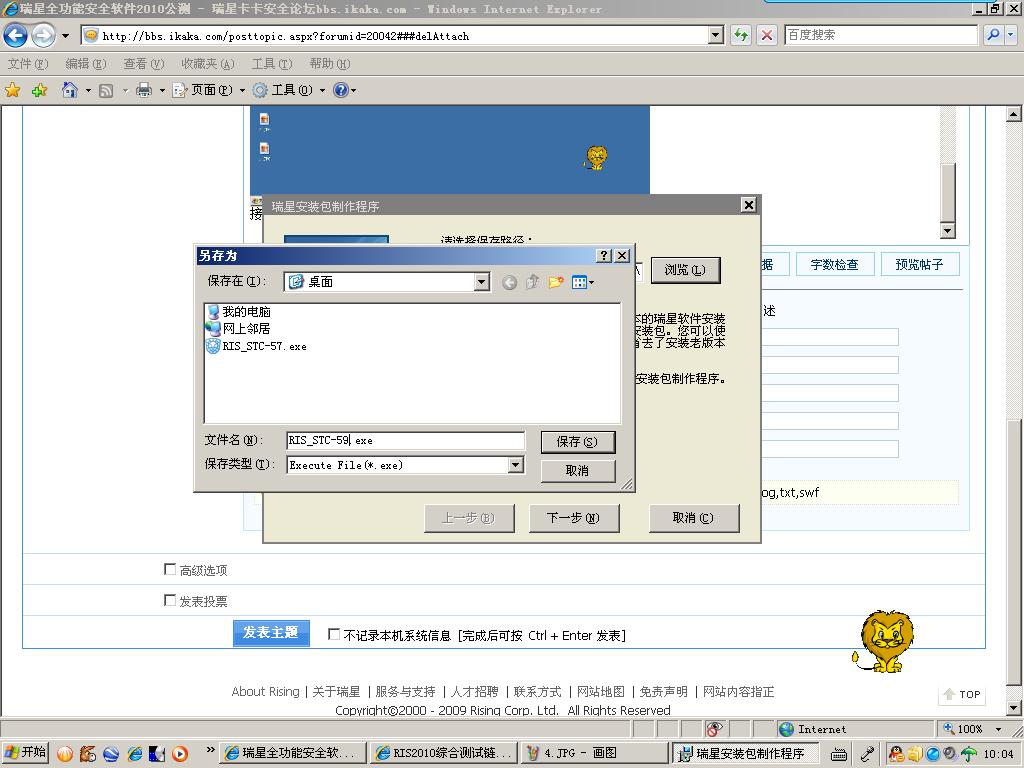Click the 开始 Start button
The image size is (1024, 768).
point(25,752)
